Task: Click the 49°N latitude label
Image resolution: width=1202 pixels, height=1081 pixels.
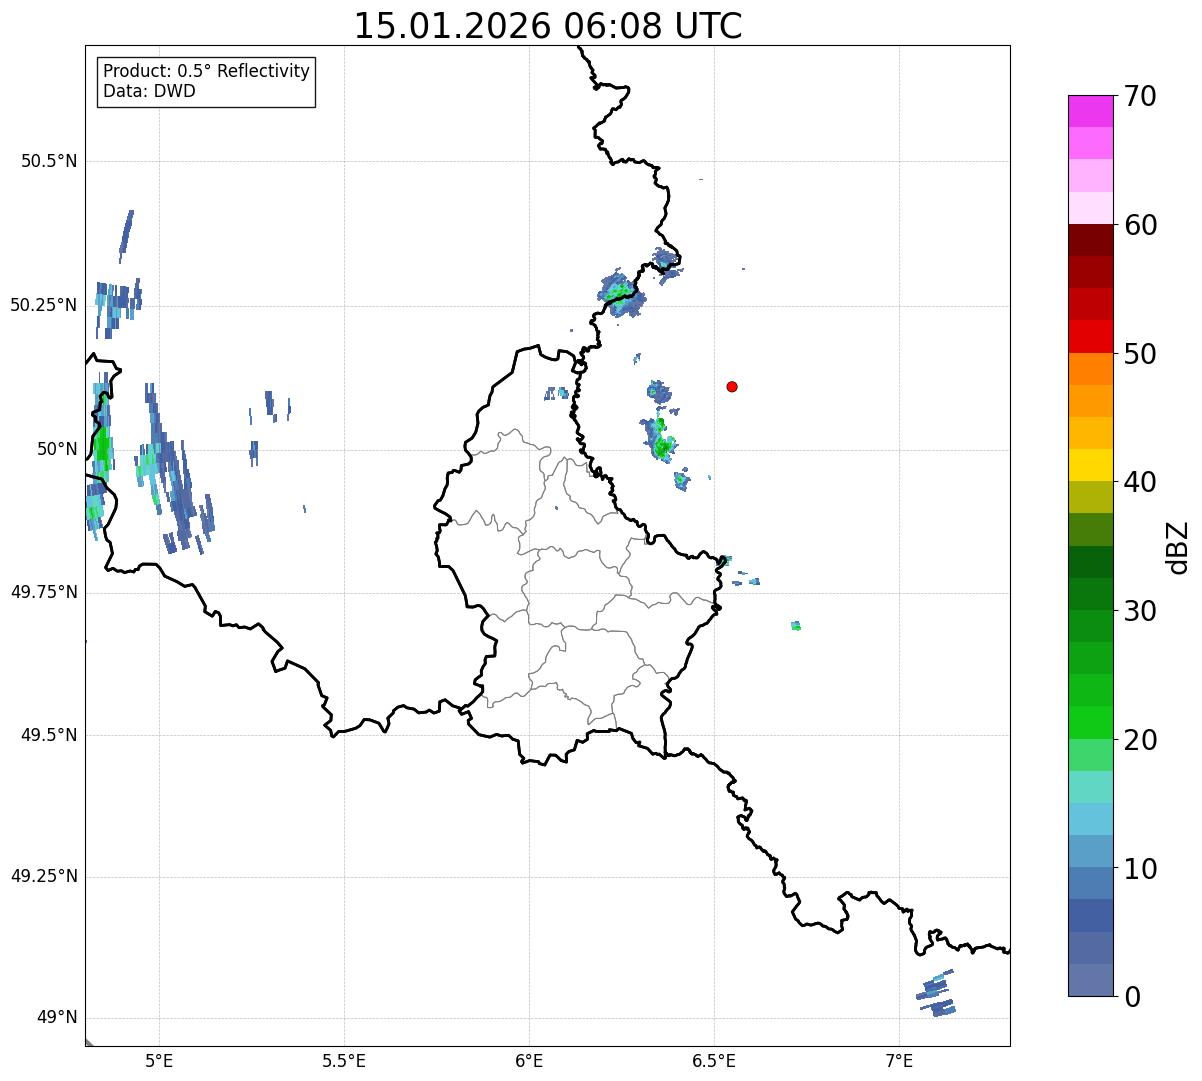Action: 57,1018
